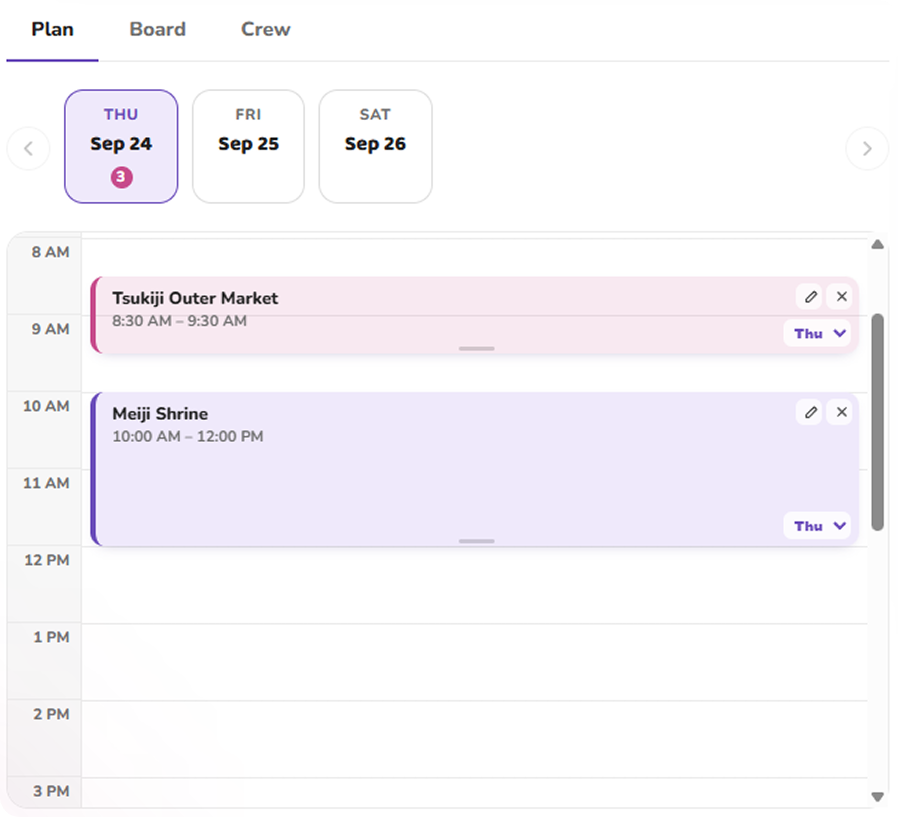898x817 pixels.
Task: Click the 8 AM time label
Action: coord(50,252)
